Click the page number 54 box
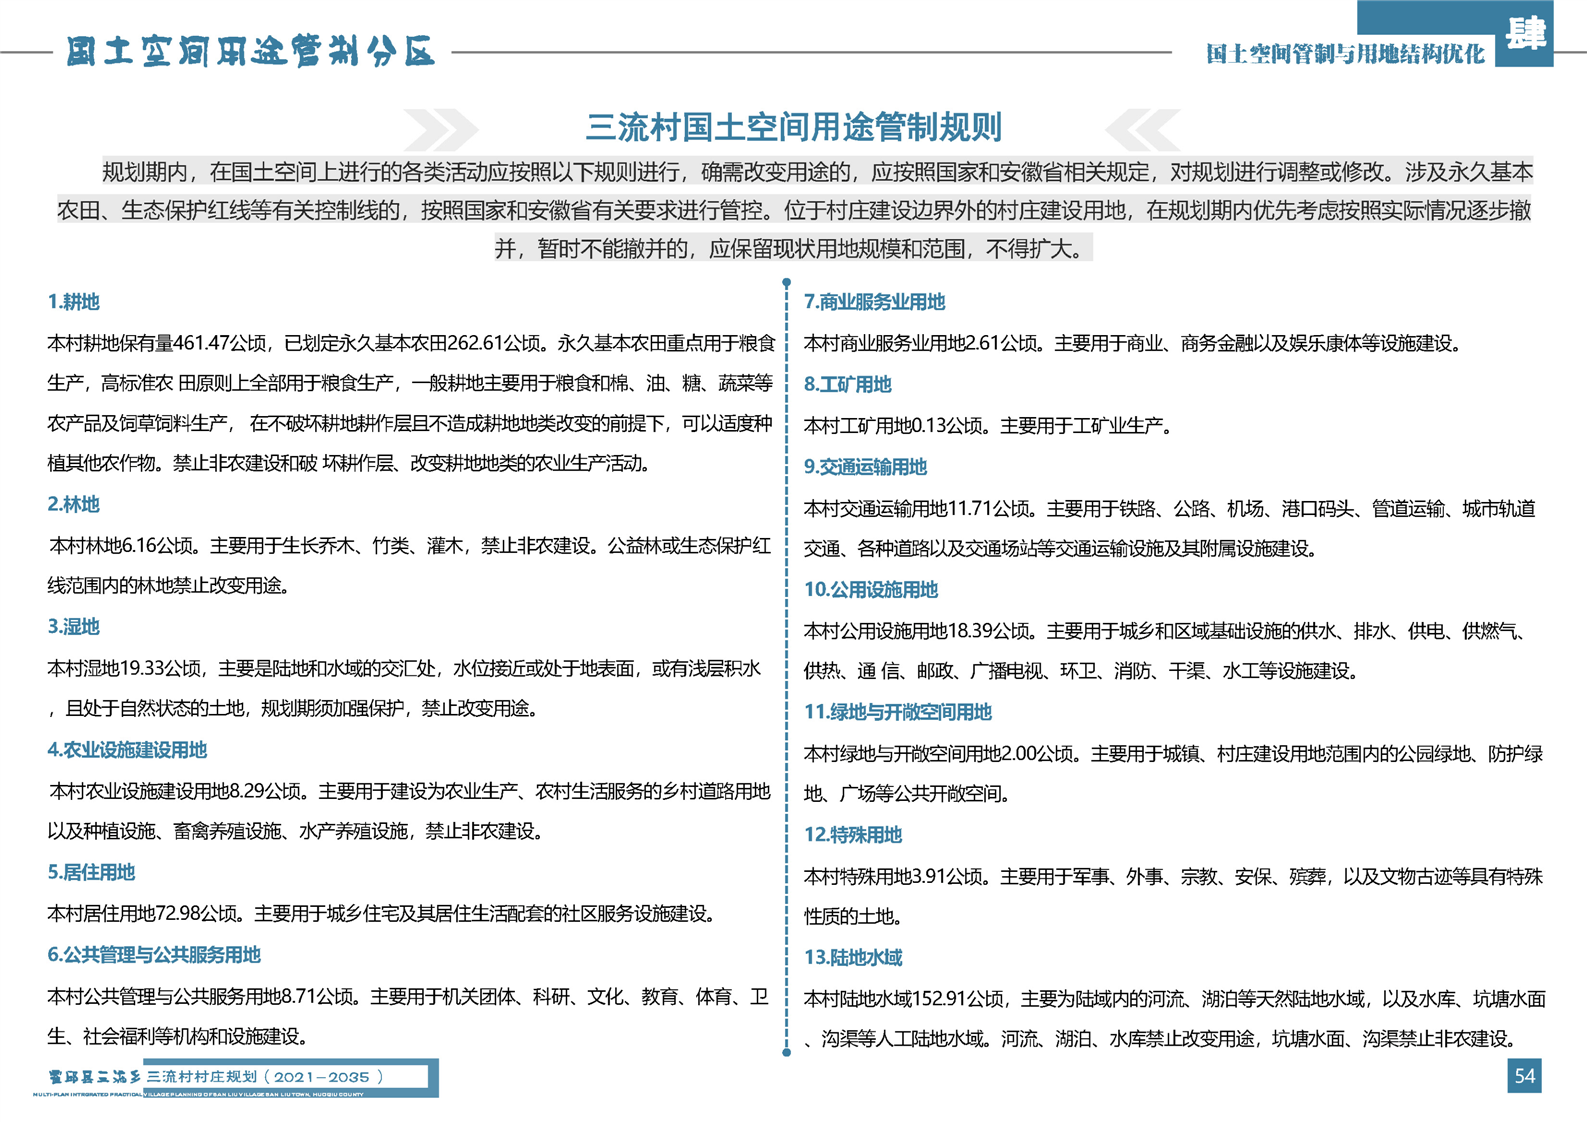 (x=1524, y=1076)
